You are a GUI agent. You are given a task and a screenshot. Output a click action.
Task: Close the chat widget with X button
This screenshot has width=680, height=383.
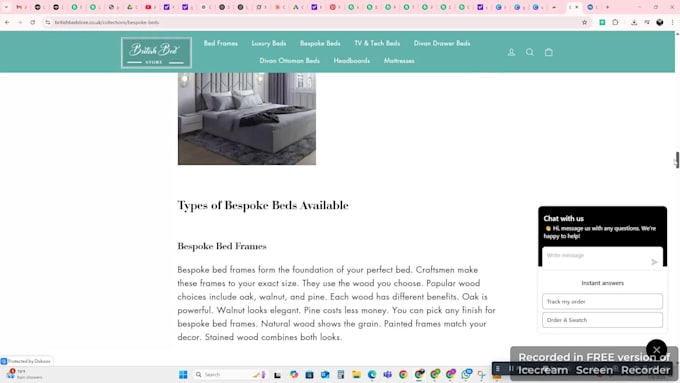(656, 350)
